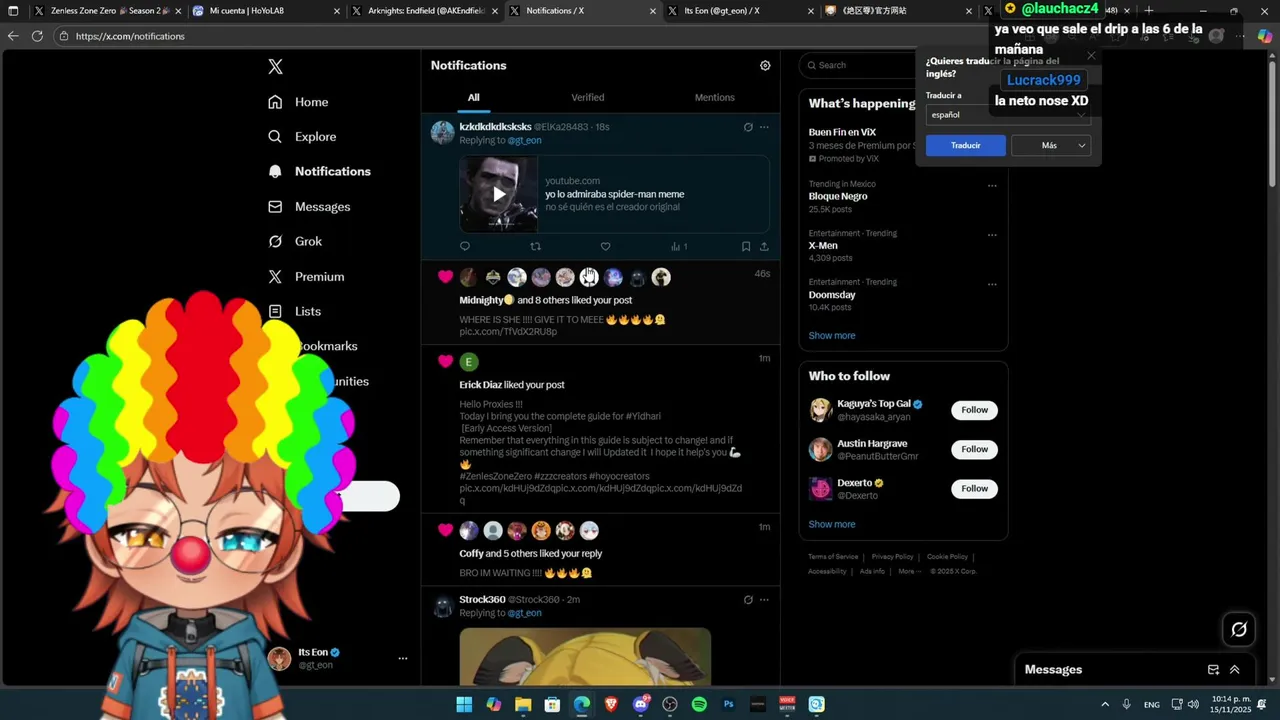Open kzkdkdkdksksks profile avatar
Viewport: 1280px width, 720px height.
coord(442,133)
